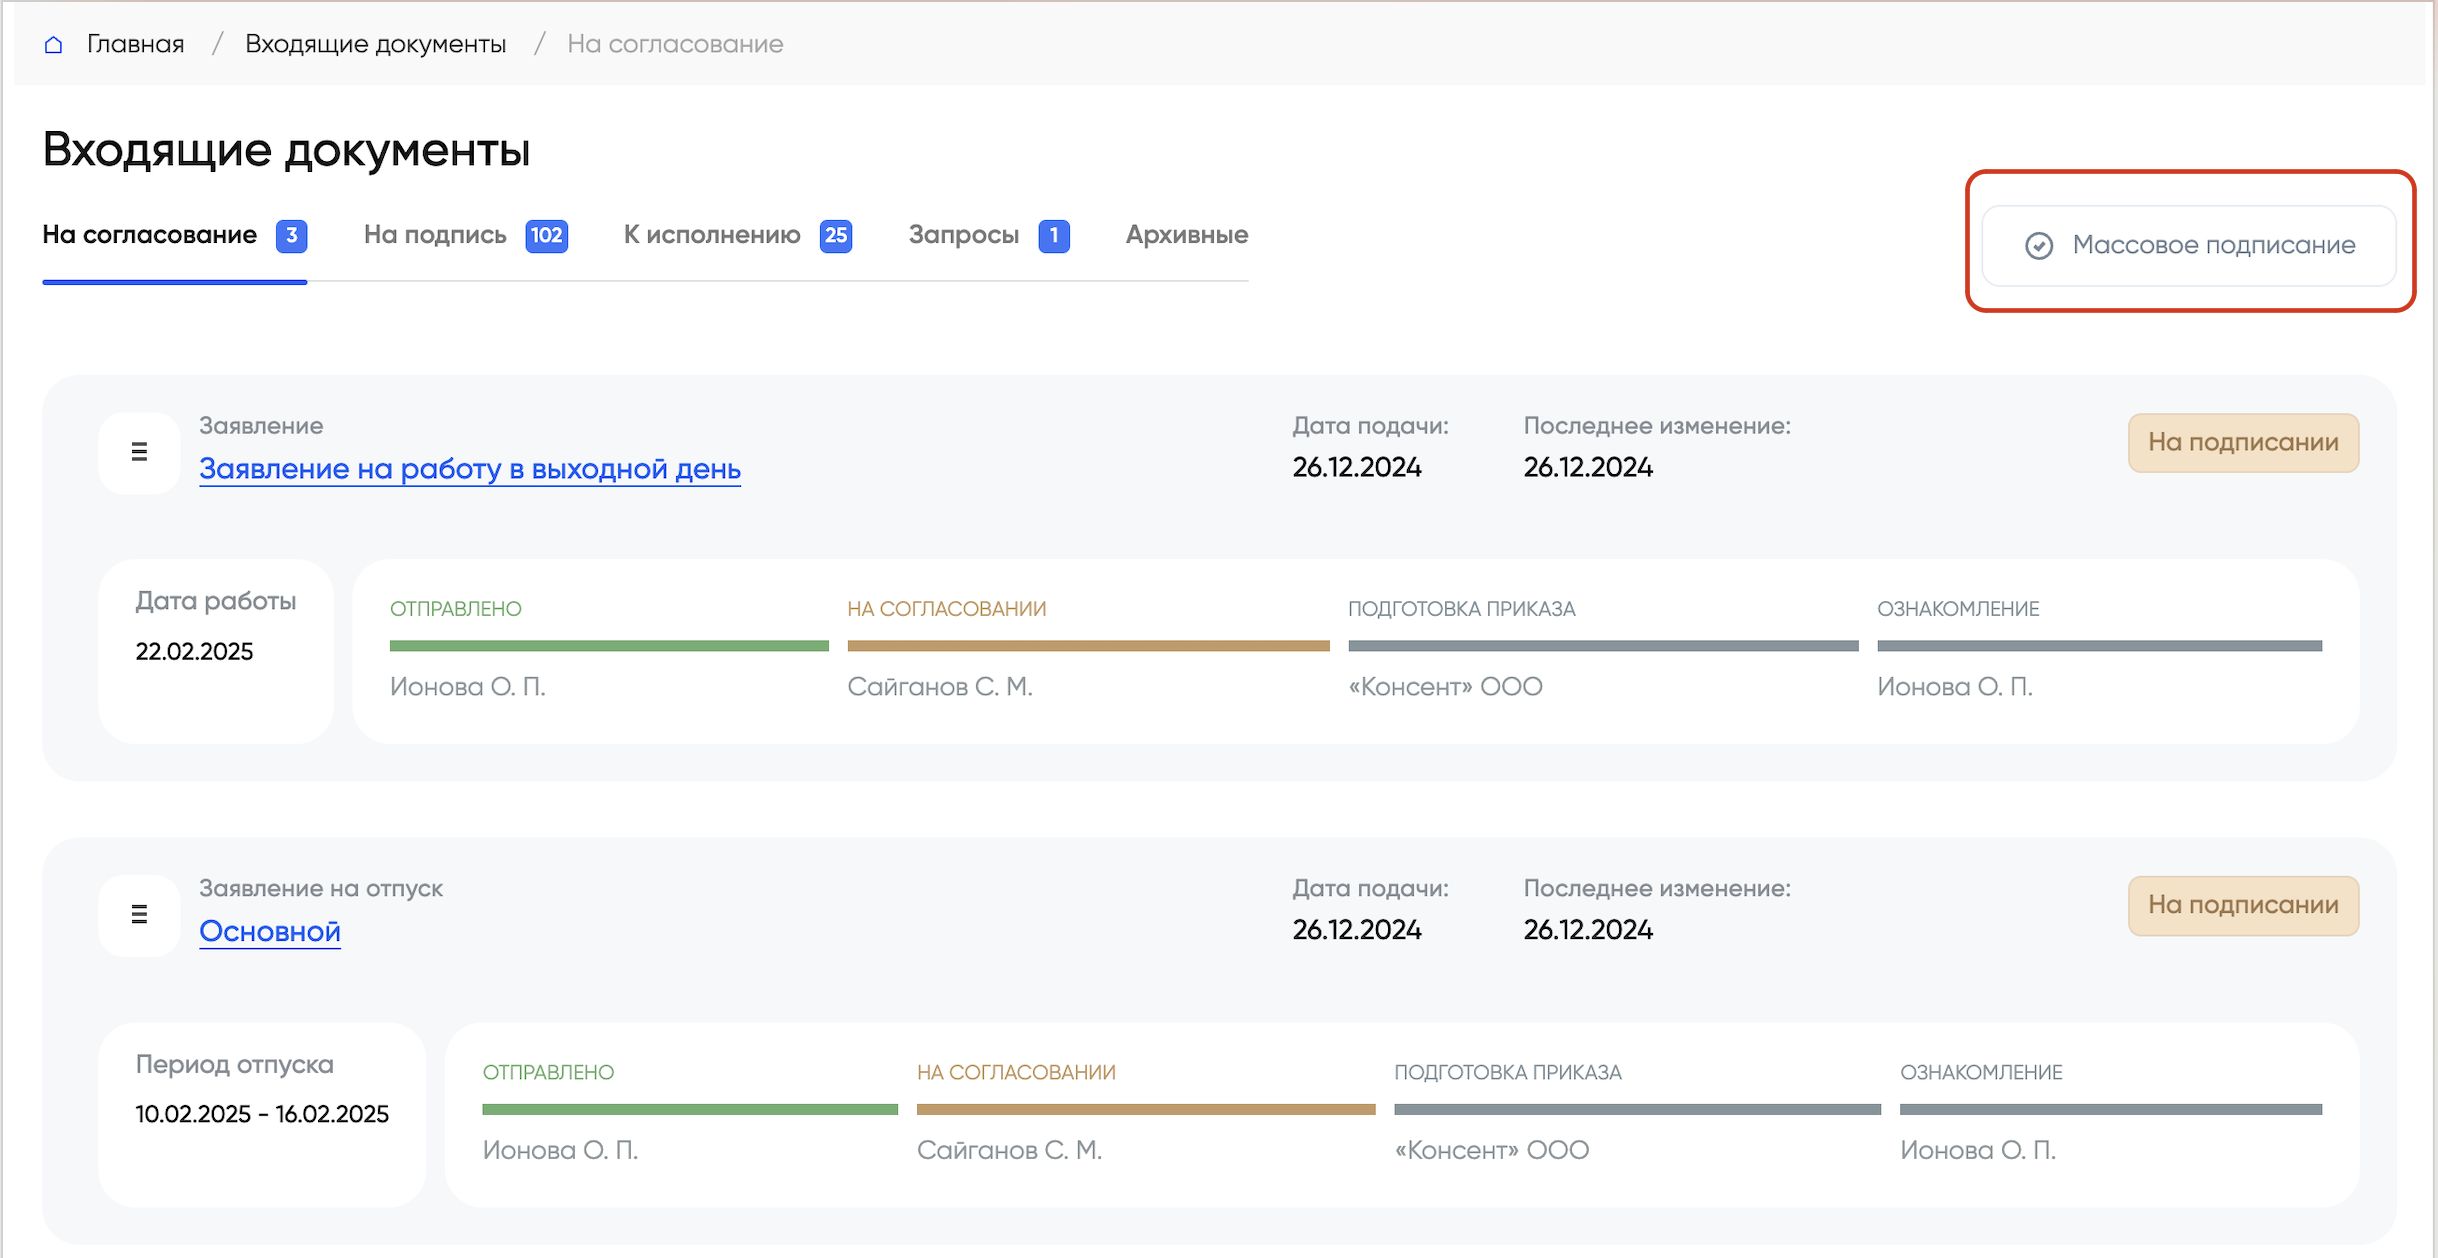The width and height of the screenshot is (2438, 1258).
Task: Click the blue 3 badge on На согласование
Action: [x=291, y=236]
